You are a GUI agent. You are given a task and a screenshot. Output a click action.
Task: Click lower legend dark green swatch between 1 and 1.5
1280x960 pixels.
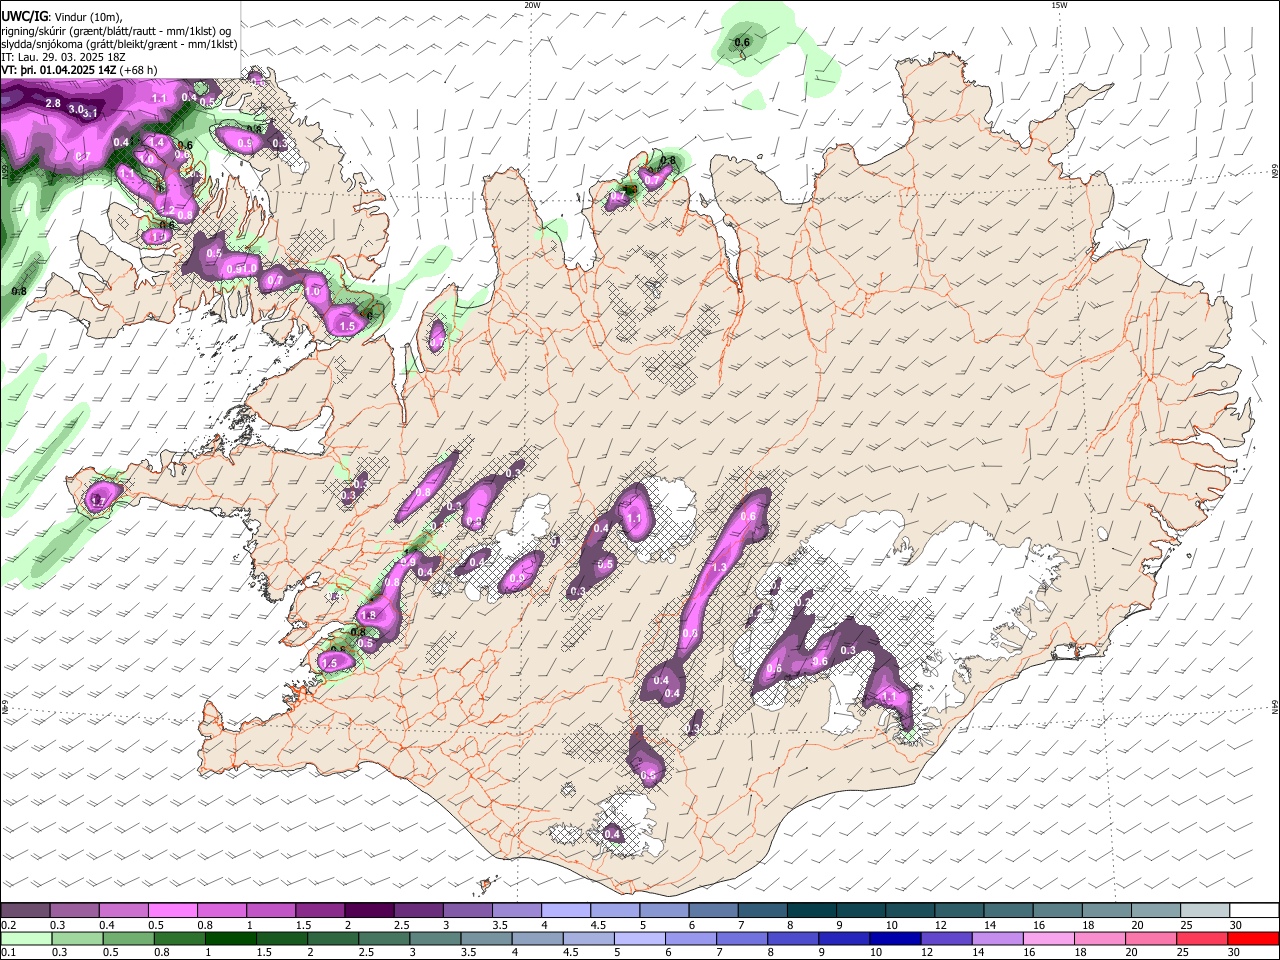pos(230,938)
